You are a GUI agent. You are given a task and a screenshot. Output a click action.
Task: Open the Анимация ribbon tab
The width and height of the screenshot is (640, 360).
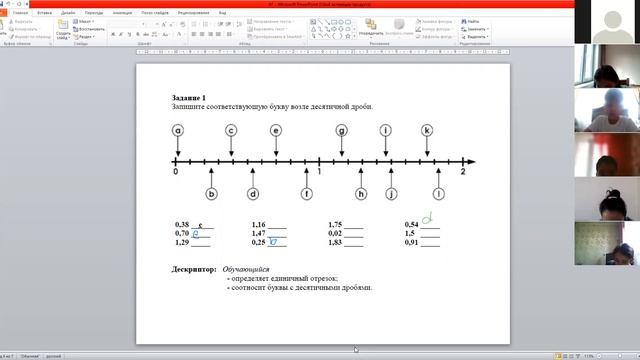click(x=122, y=13)
